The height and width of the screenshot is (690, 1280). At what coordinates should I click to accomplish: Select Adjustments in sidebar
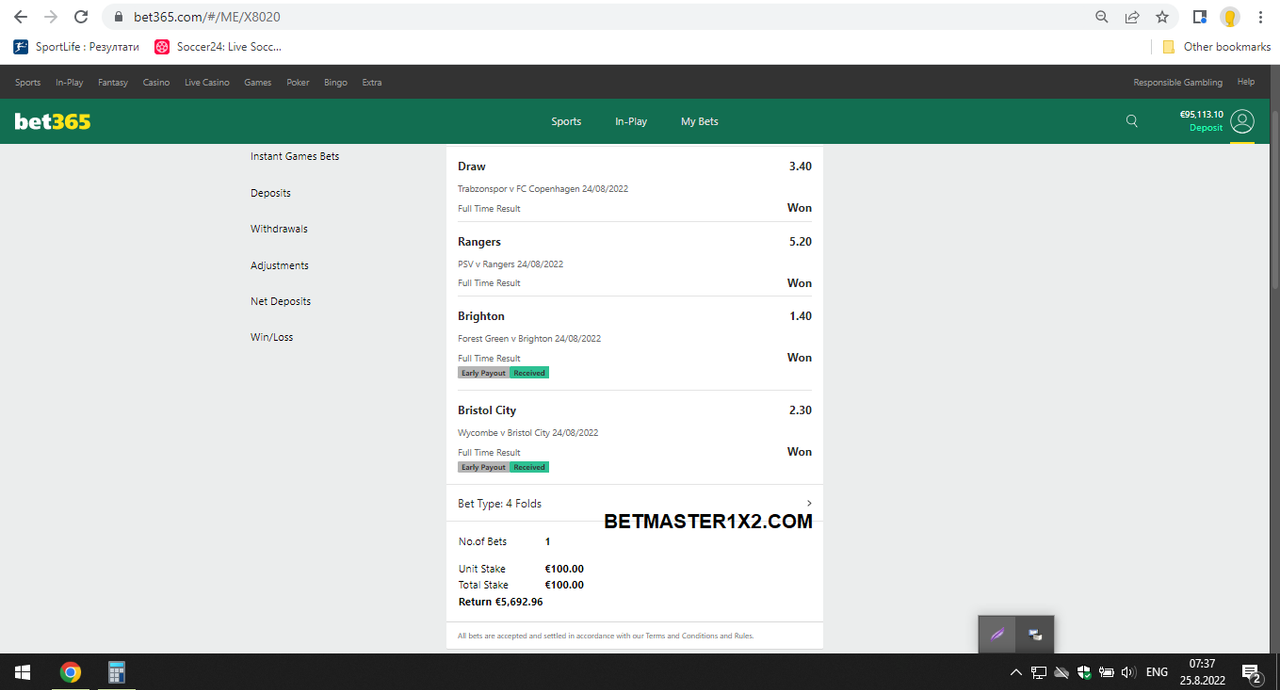click(280, 265)
